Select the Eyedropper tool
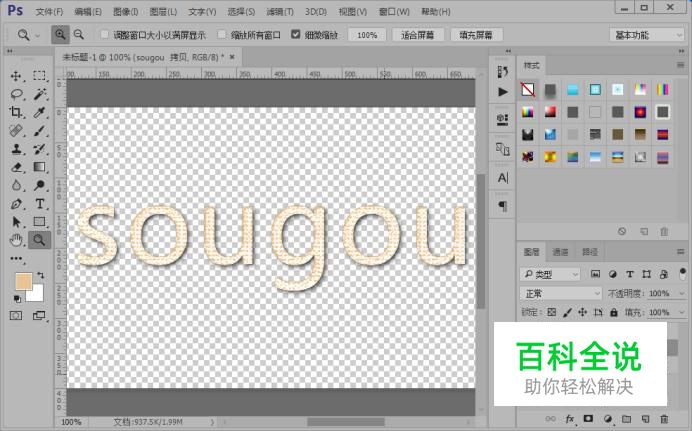This screenshot has height=431, width=692. click(x=39, y=112)
